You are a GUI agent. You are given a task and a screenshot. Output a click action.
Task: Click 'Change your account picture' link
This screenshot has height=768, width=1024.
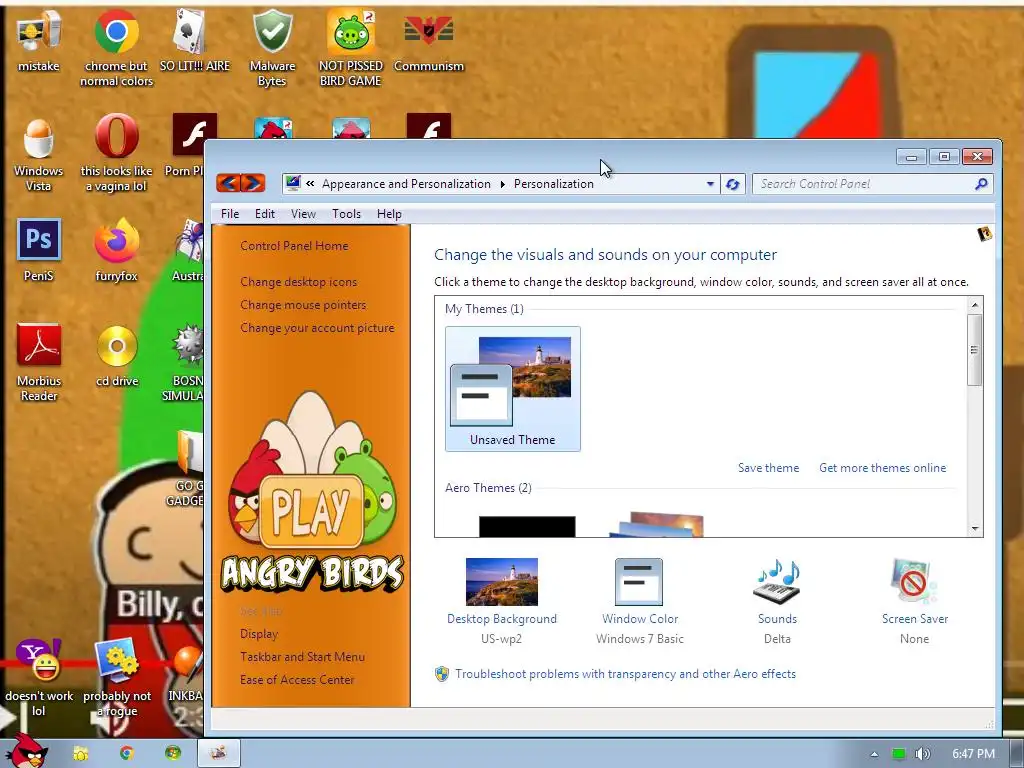(x=317, y=327)
